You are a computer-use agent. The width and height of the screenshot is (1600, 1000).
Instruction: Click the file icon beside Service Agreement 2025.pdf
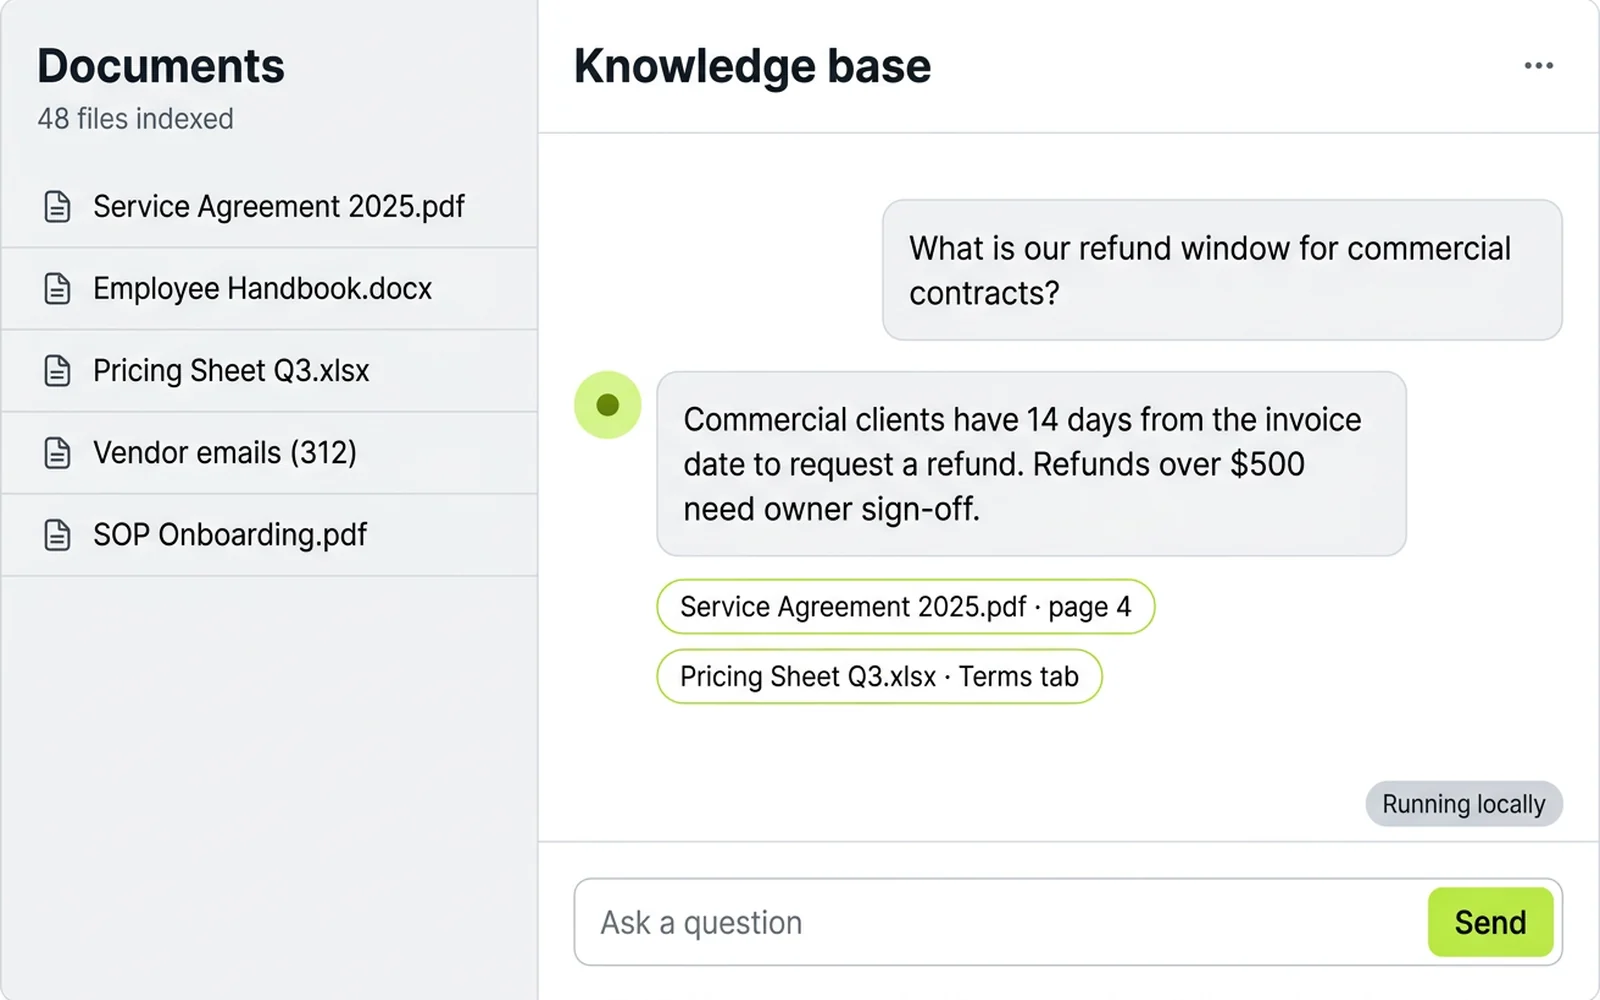58,207
